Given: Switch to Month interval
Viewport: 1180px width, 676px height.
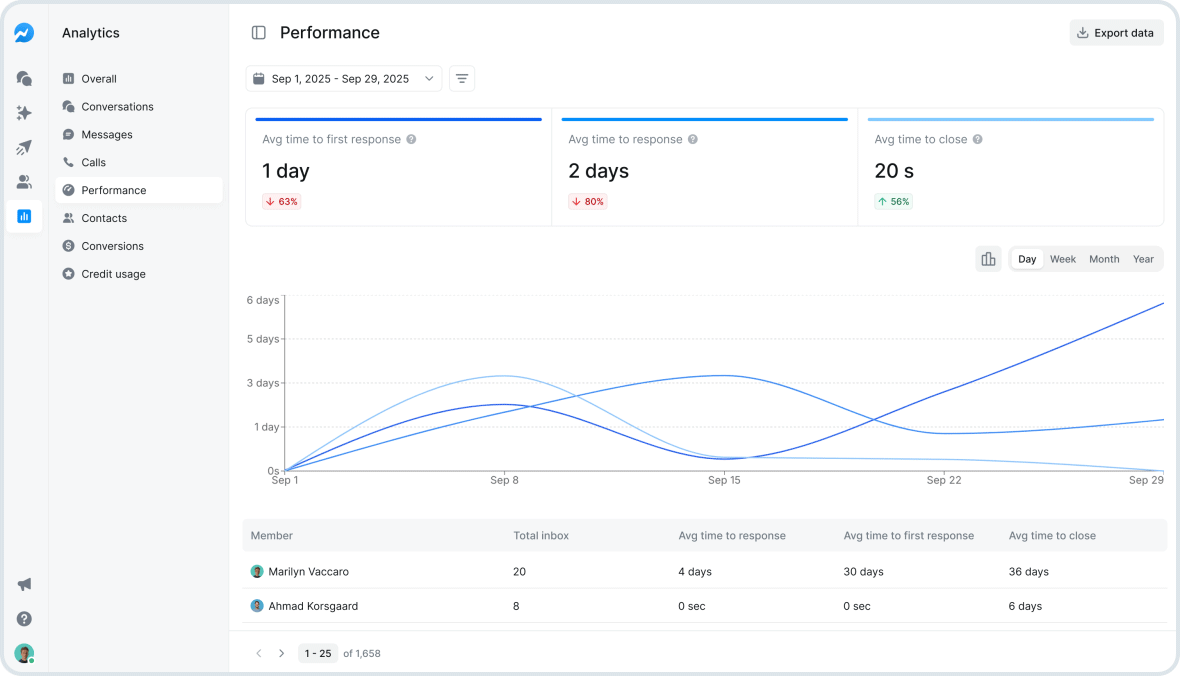Looking at the screenshot, I should coord(1103,258).
